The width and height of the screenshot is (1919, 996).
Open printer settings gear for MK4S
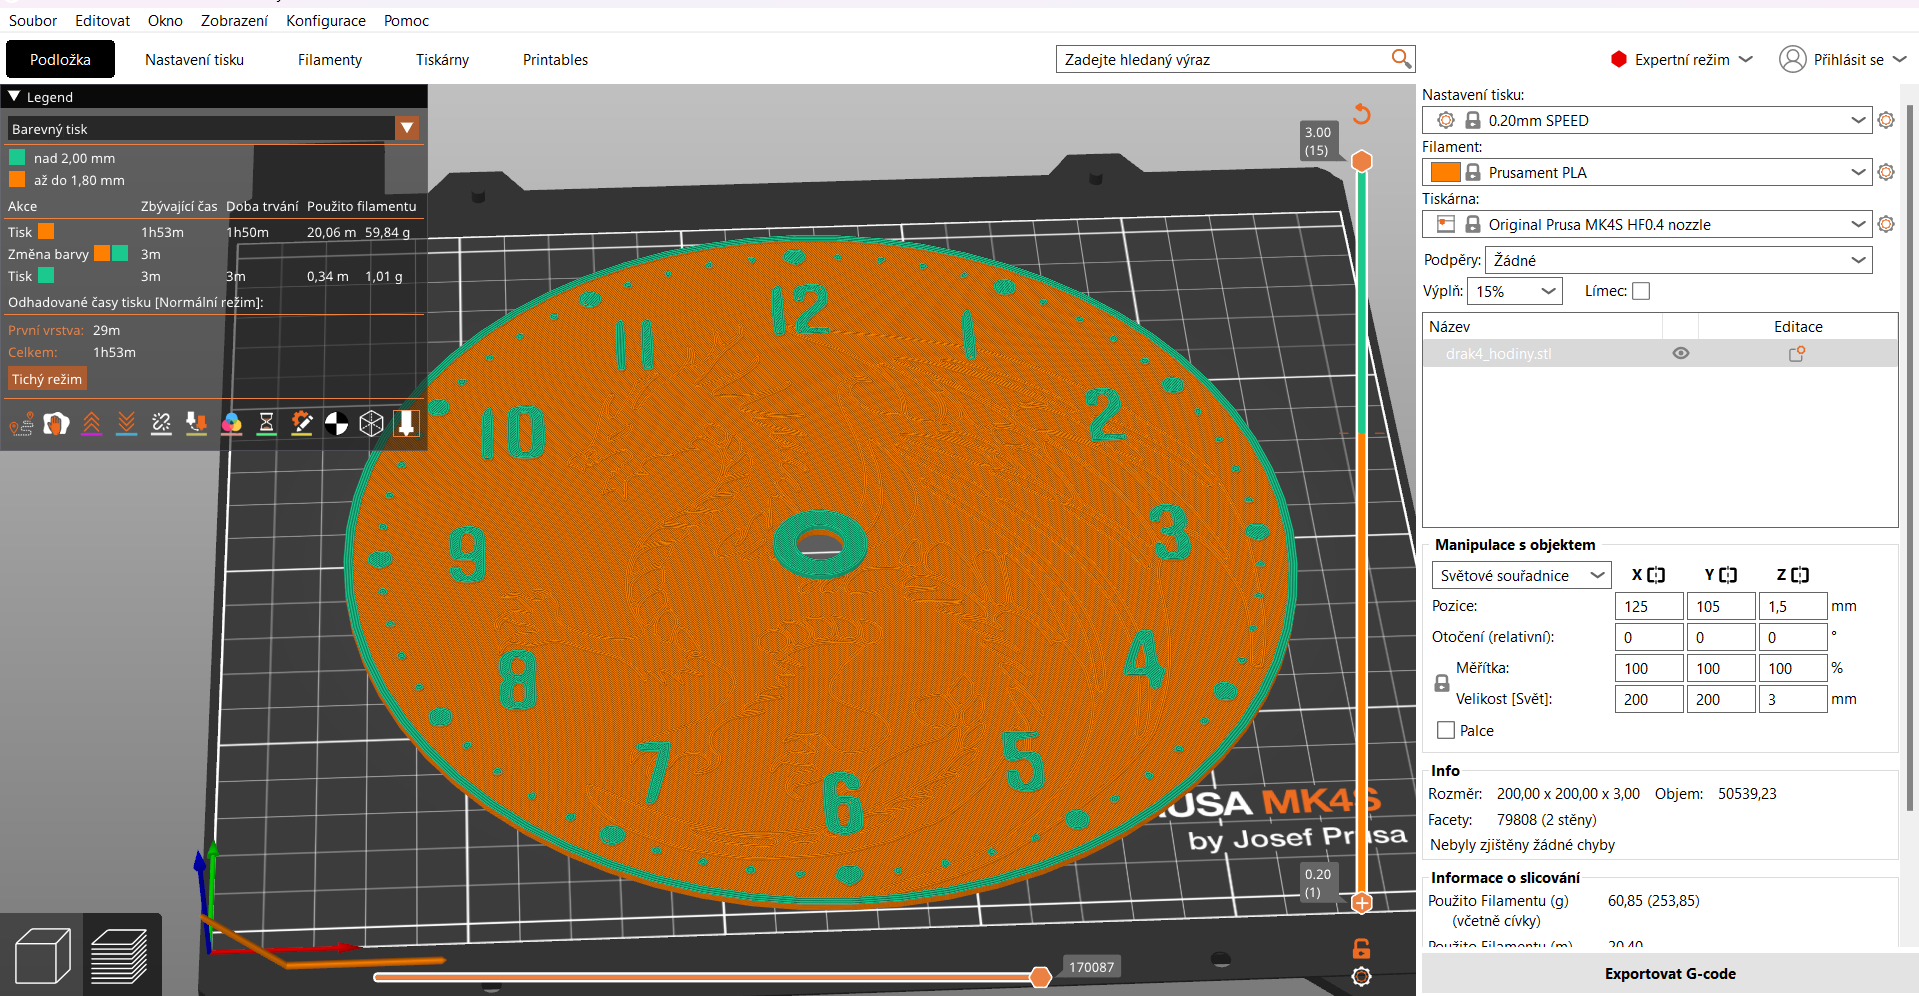pos(1886,224)
